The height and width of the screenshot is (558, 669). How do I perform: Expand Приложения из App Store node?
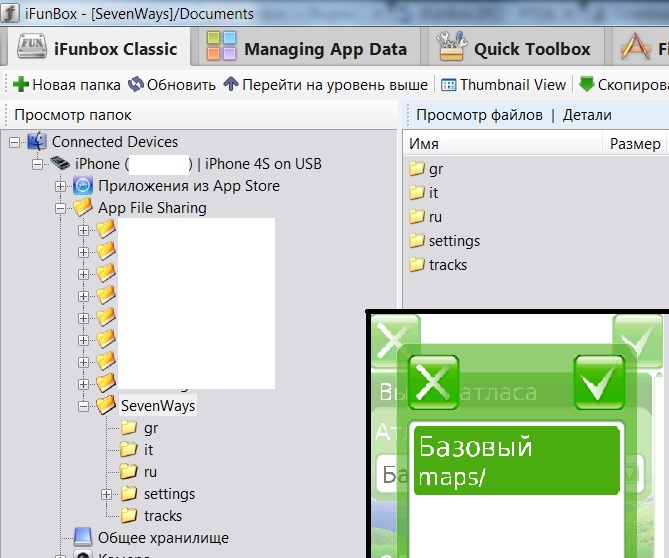point(61,186)
